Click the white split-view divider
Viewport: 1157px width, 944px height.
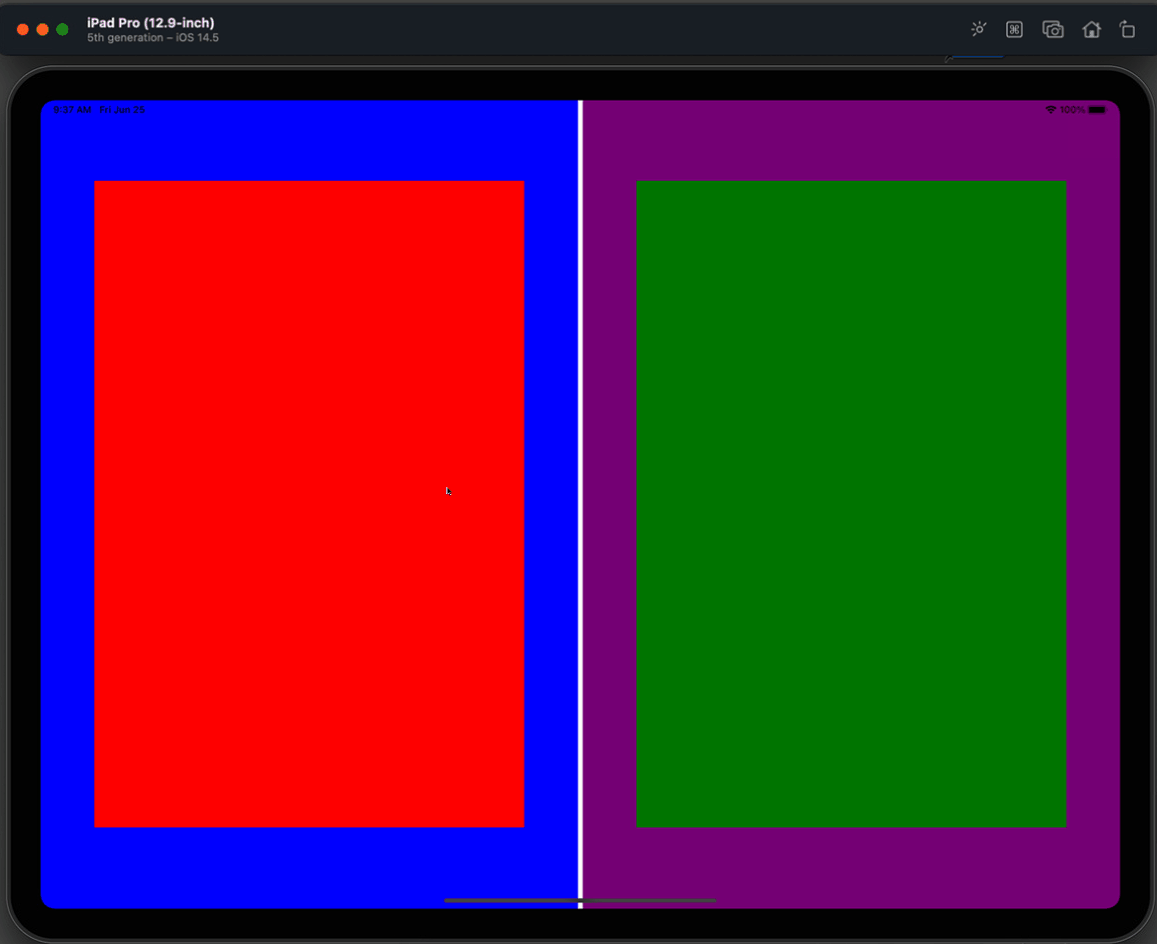[x=580, y=500]
